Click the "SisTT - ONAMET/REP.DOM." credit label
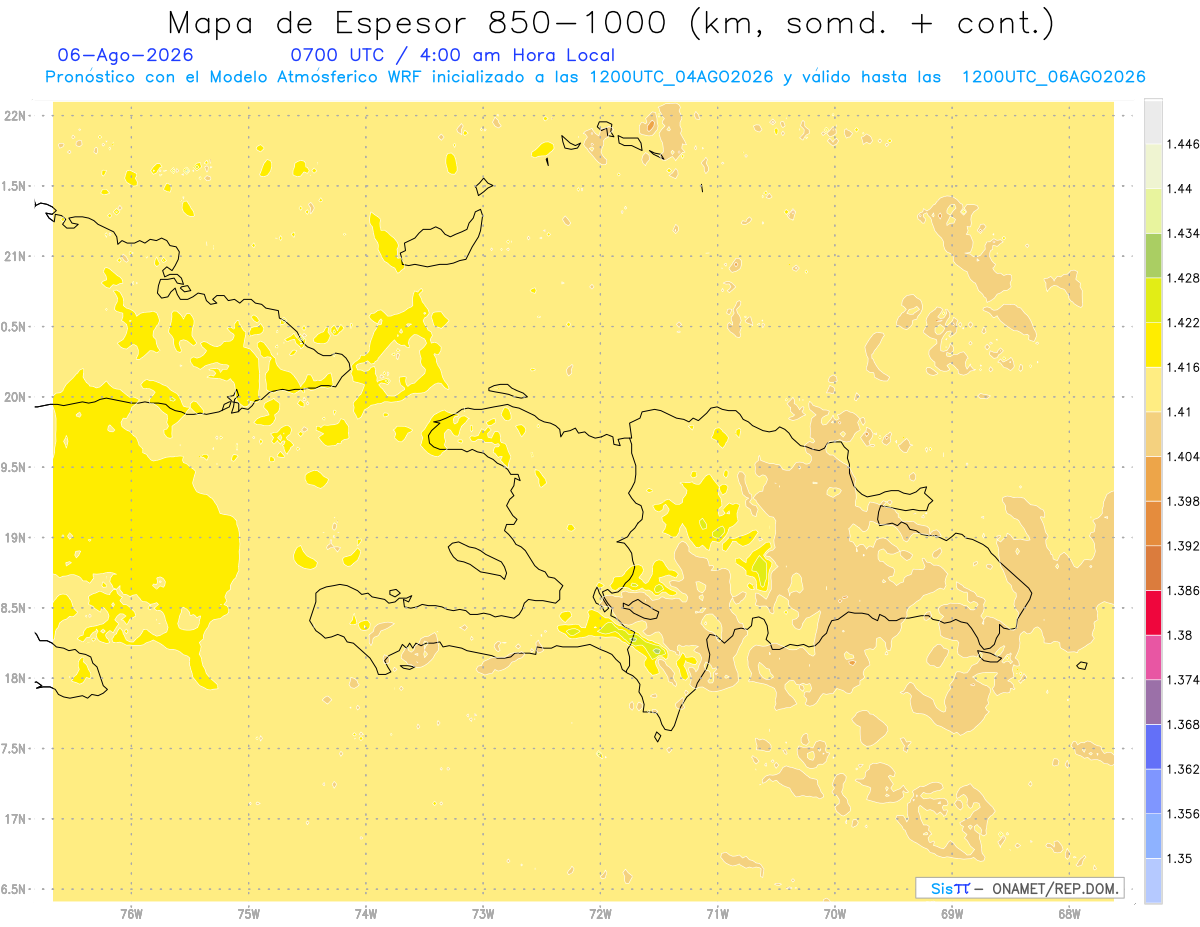 point(1019,888)
